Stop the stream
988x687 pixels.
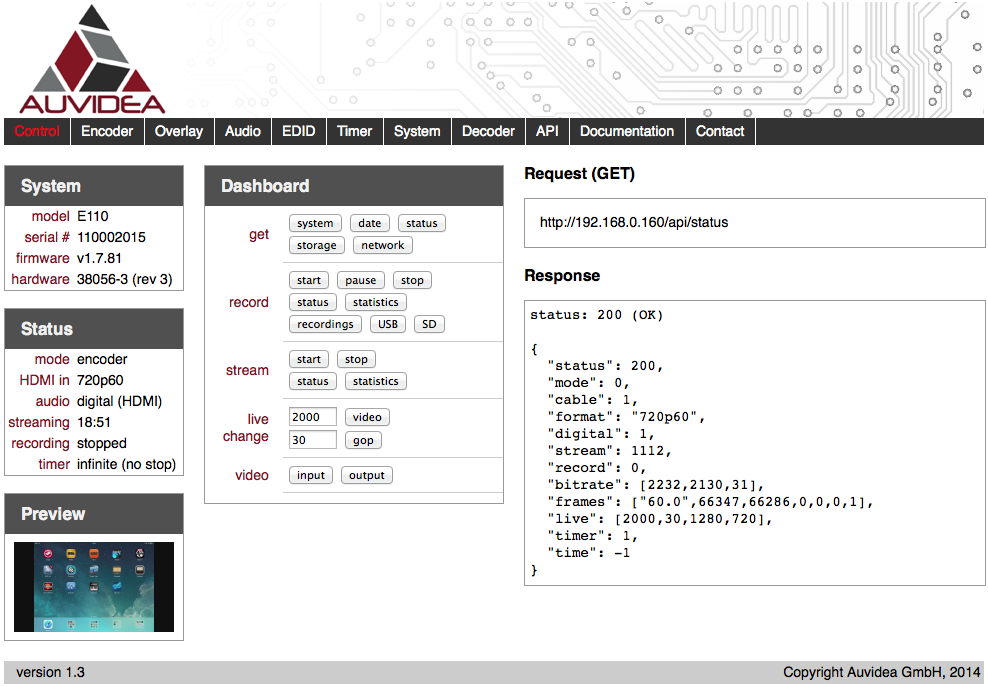click(x=356, y=359)
